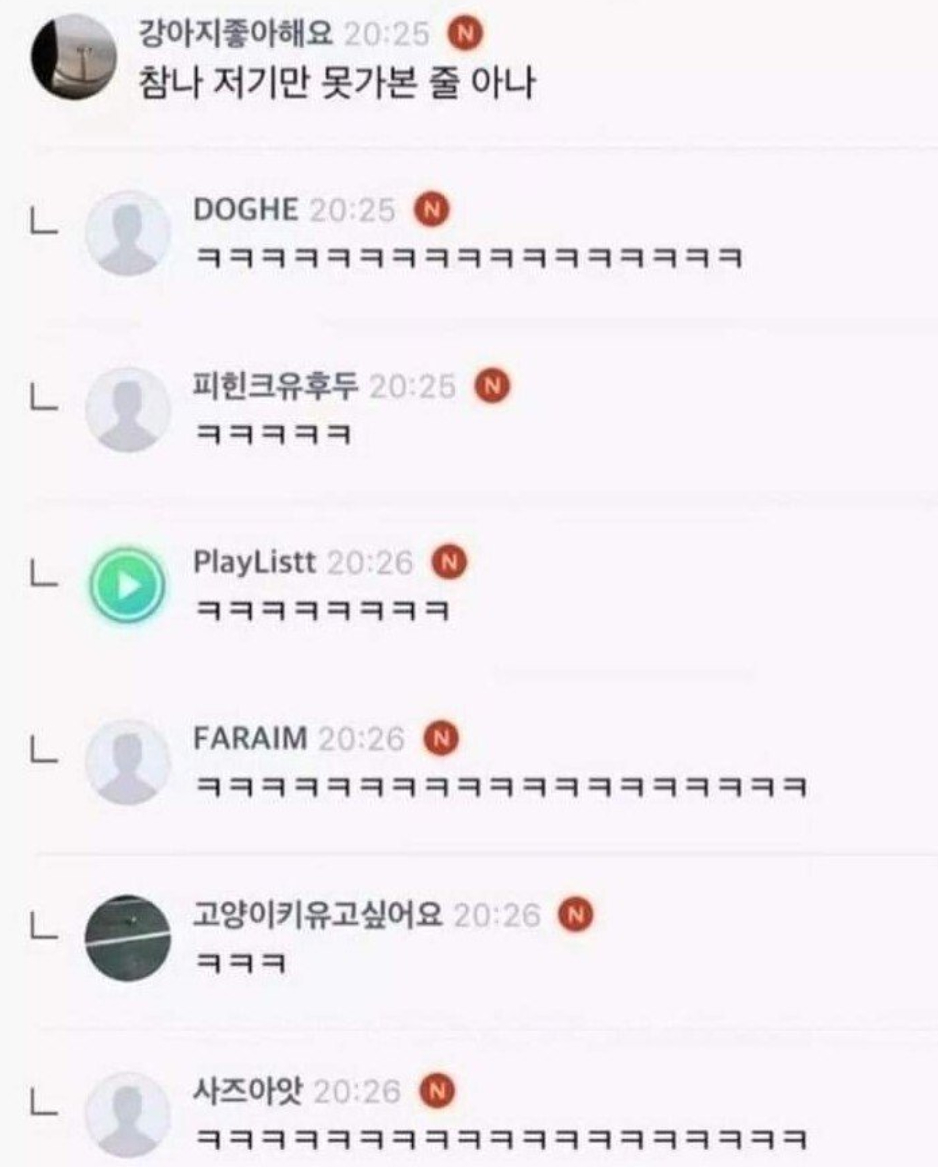Open the FARAIM username link

pos(250,738)
